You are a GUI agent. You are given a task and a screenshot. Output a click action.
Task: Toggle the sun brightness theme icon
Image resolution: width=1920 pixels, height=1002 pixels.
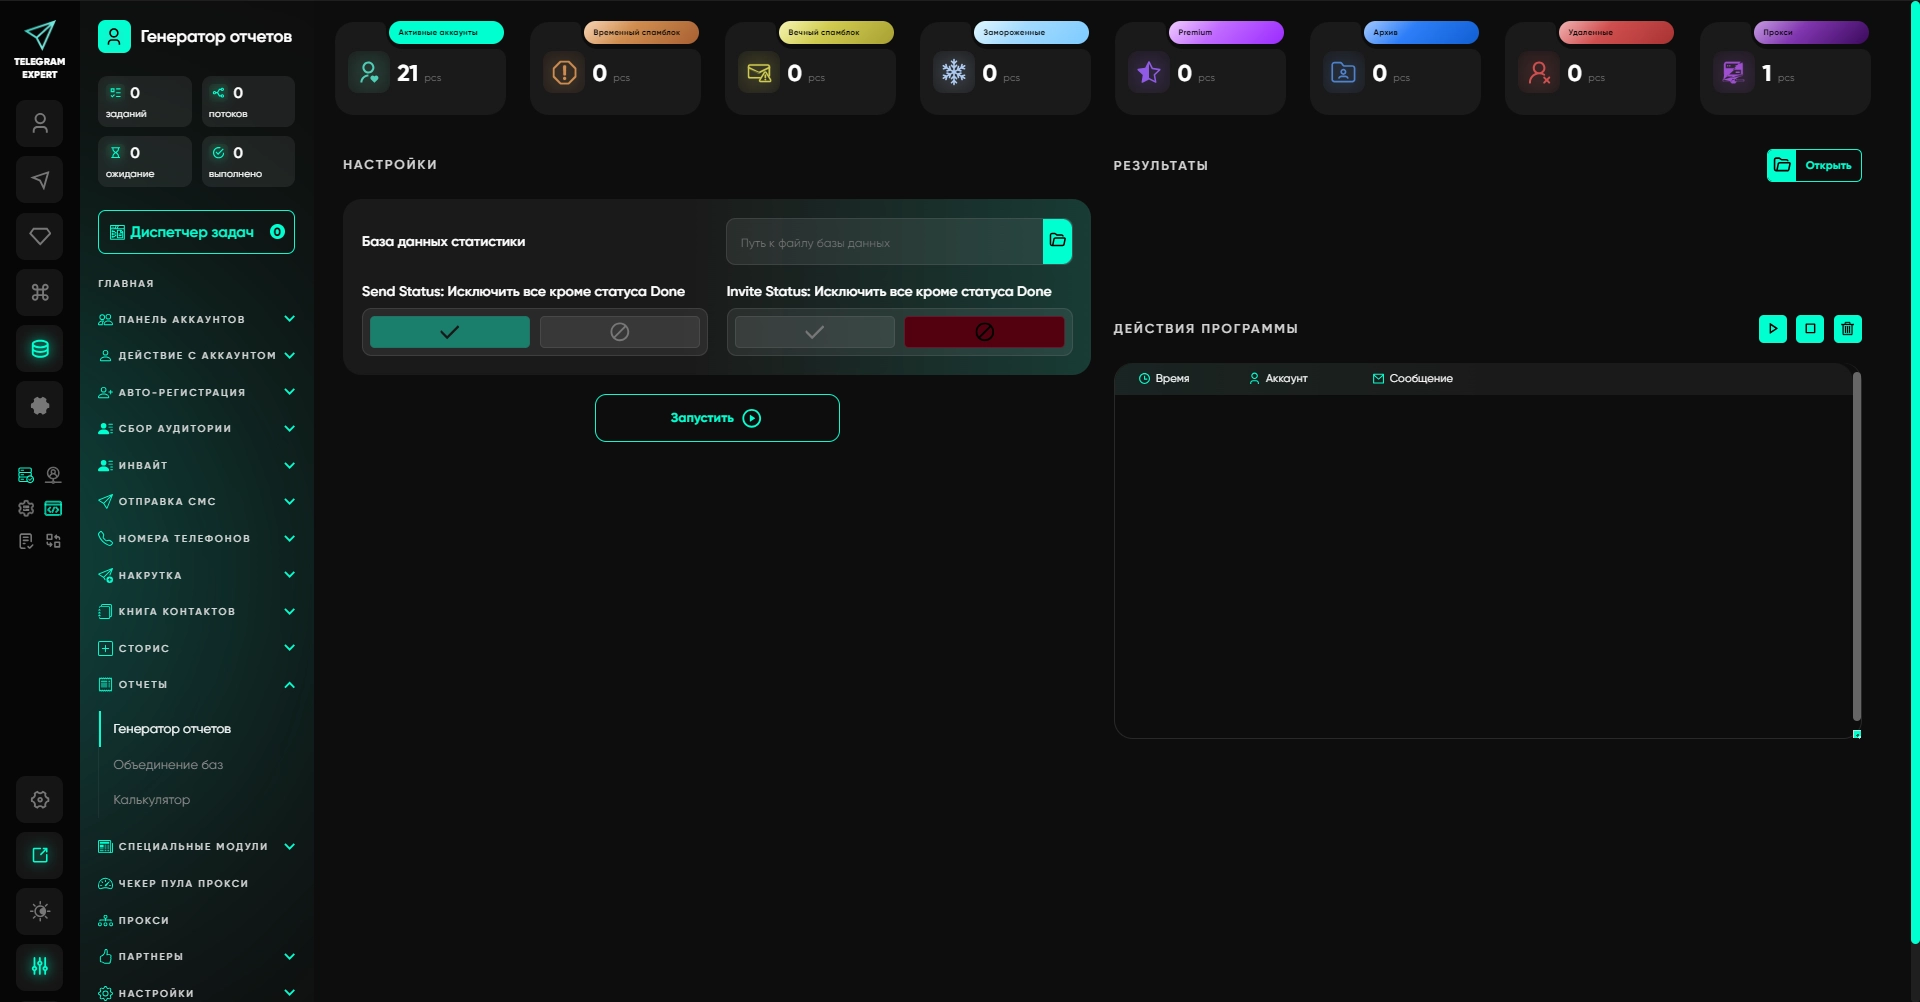point(40,911)
